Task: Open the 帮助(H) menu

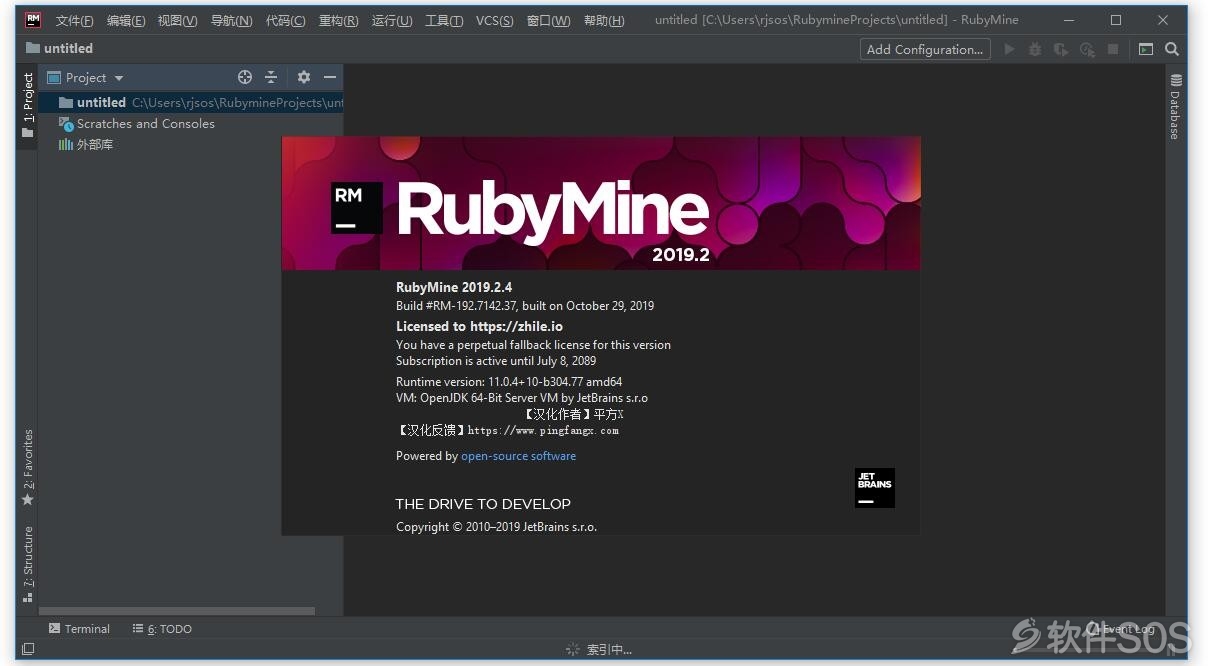Action: click(x=604, y=20)
